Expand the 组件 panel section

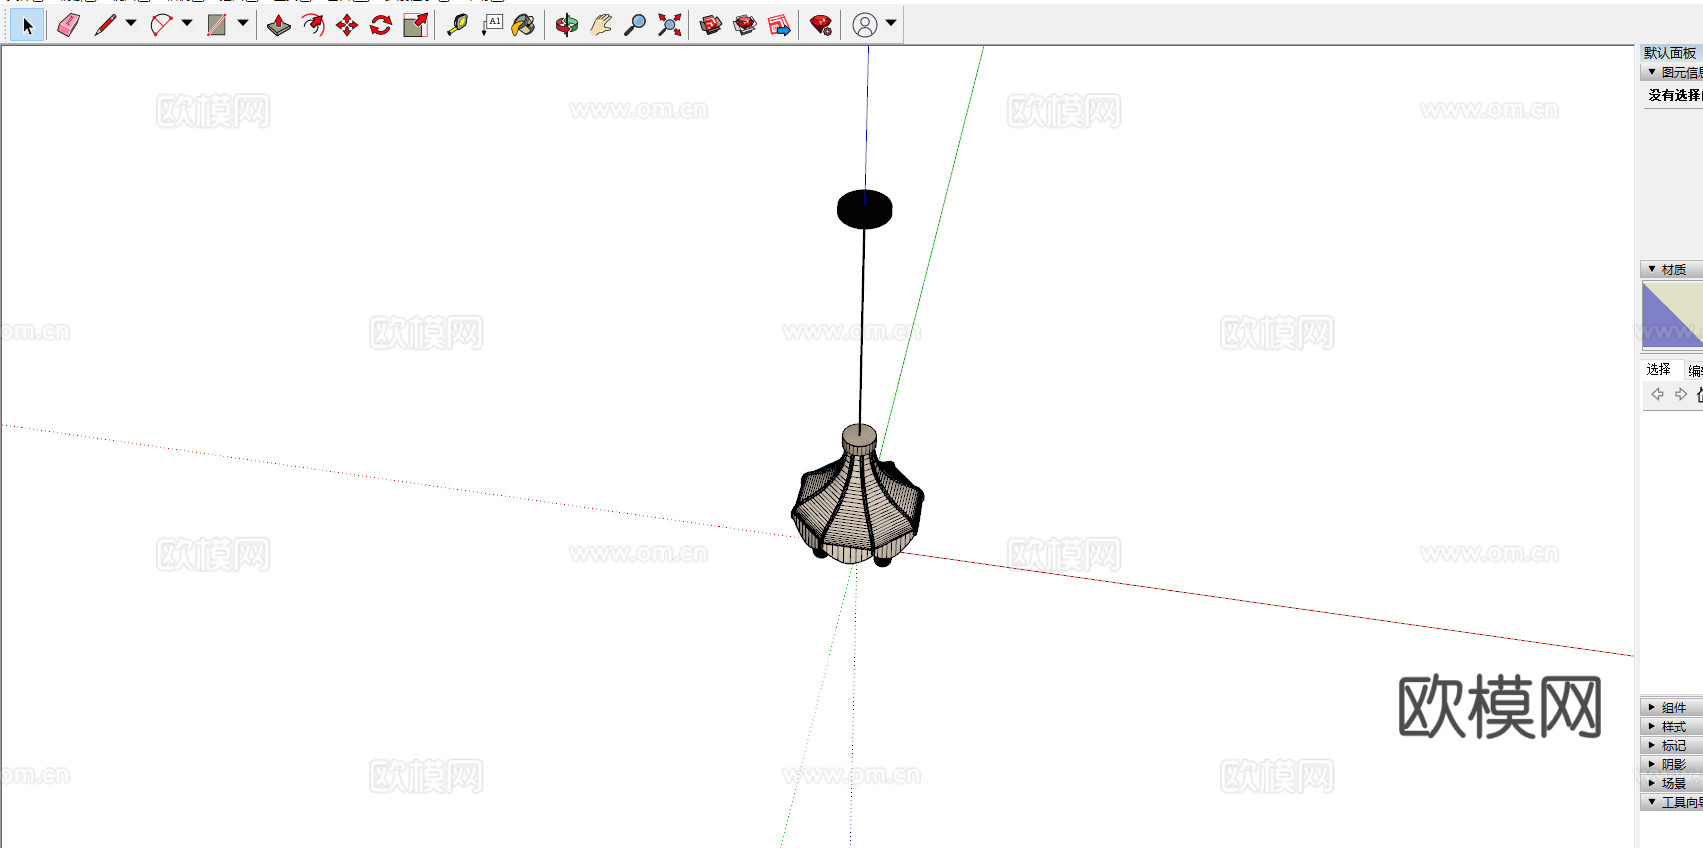tap(1672, 707)
